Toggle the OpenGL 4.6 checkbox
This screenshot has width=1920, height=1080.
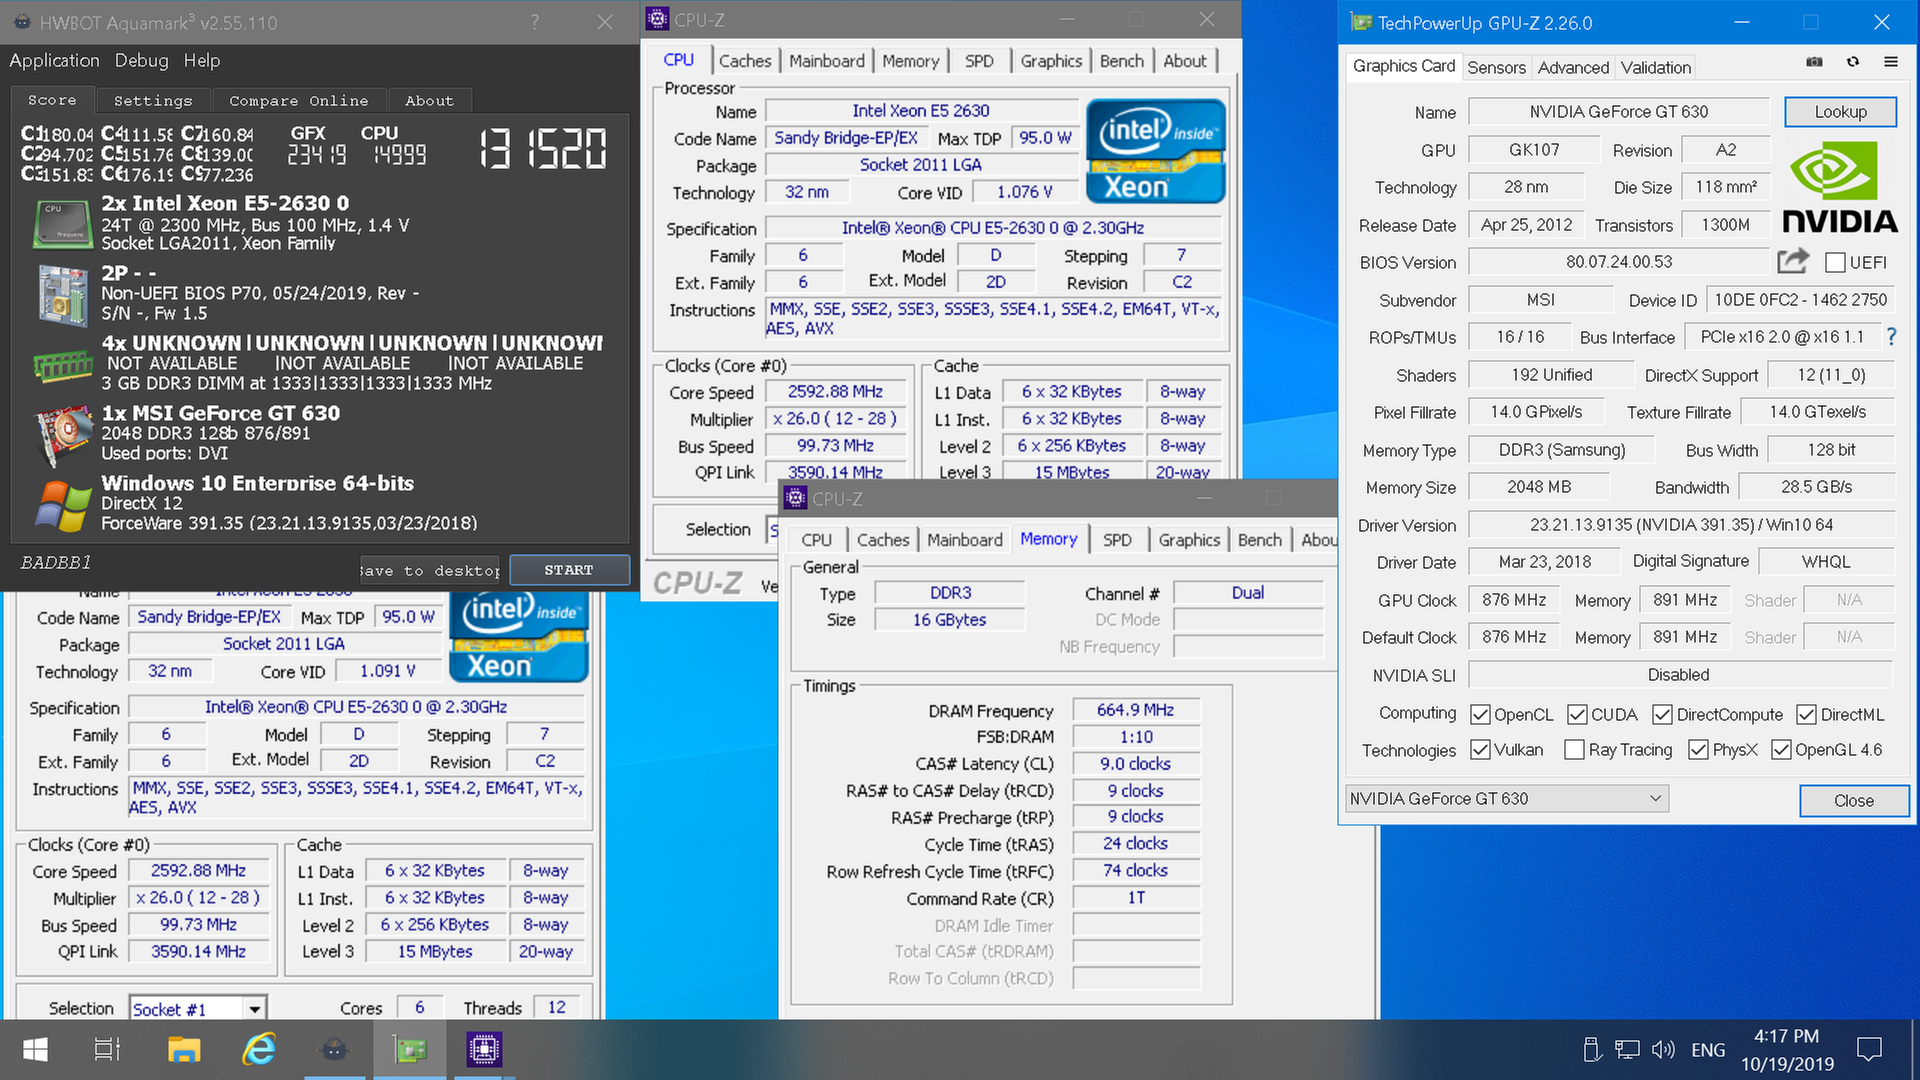(x=1781, y=750)
